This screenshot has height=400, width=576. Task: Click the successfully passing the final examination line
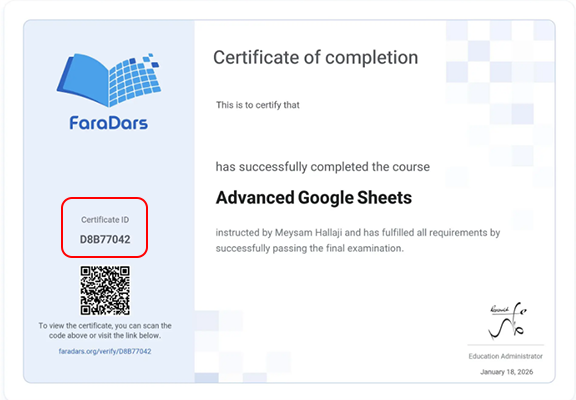(x=310, y=248)
